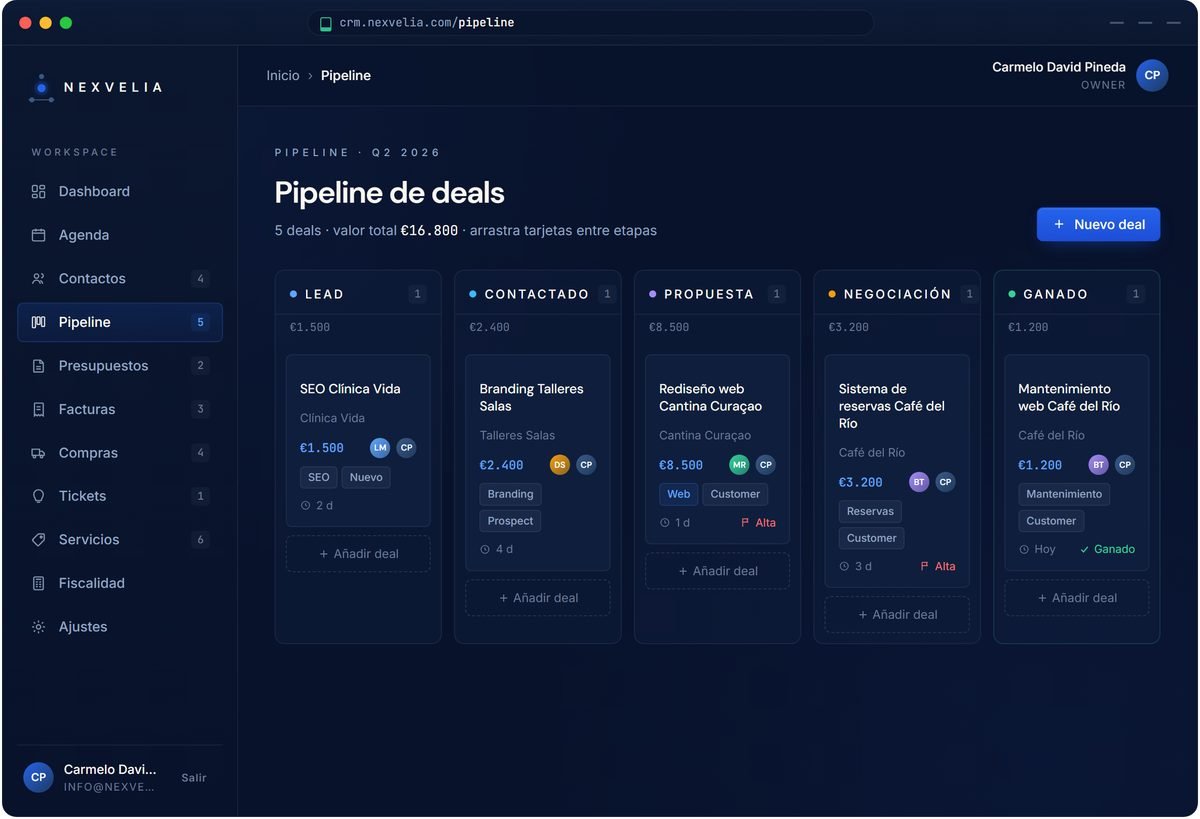
Task: Click the Contactos people icon
Action: pyautogui.click(x=38, y=279)
